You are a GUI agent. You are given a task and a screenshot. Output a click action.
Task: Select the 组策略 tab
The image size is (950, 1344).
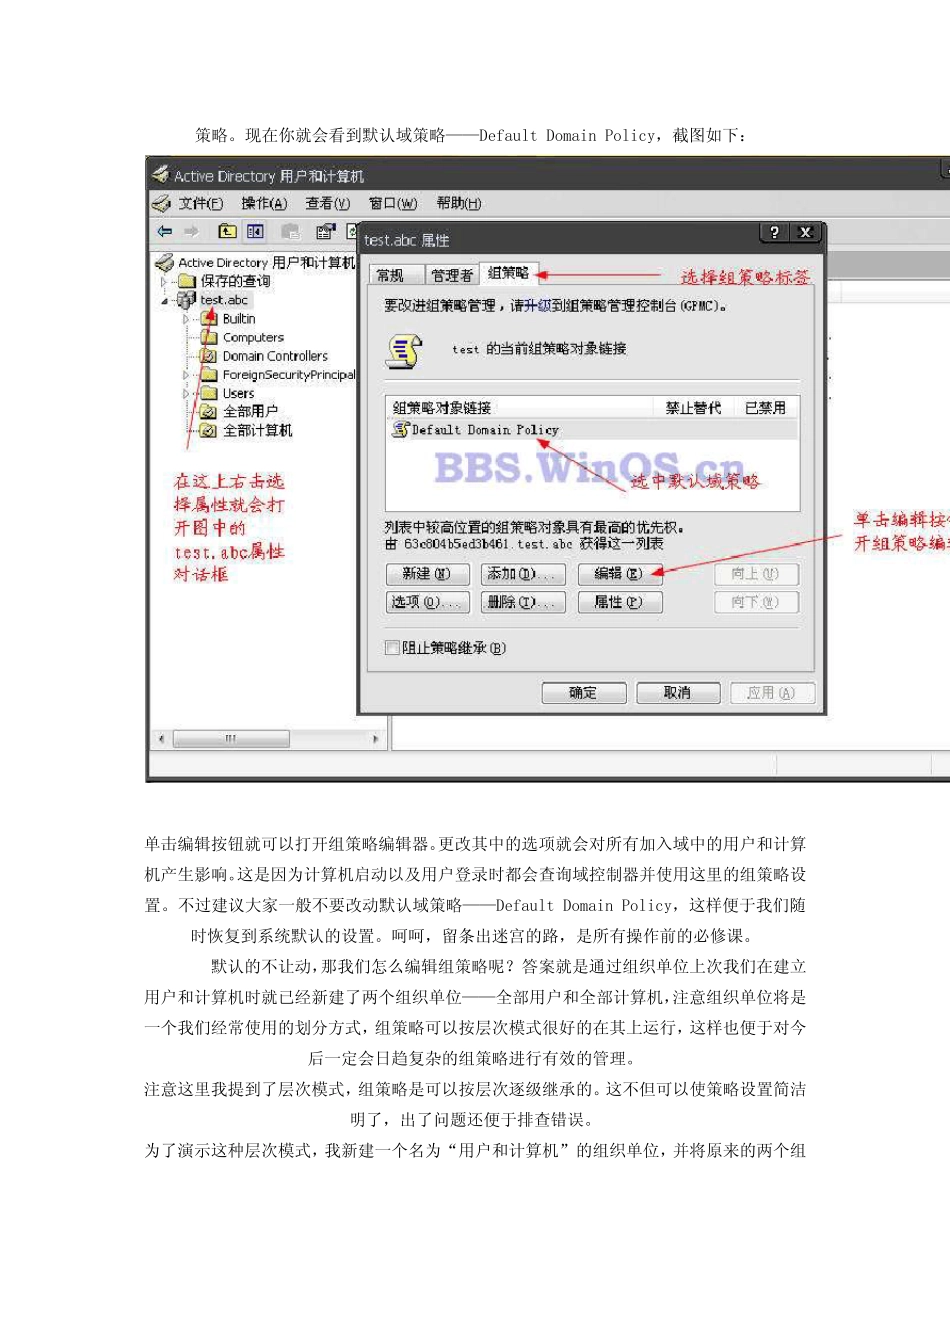509,273
